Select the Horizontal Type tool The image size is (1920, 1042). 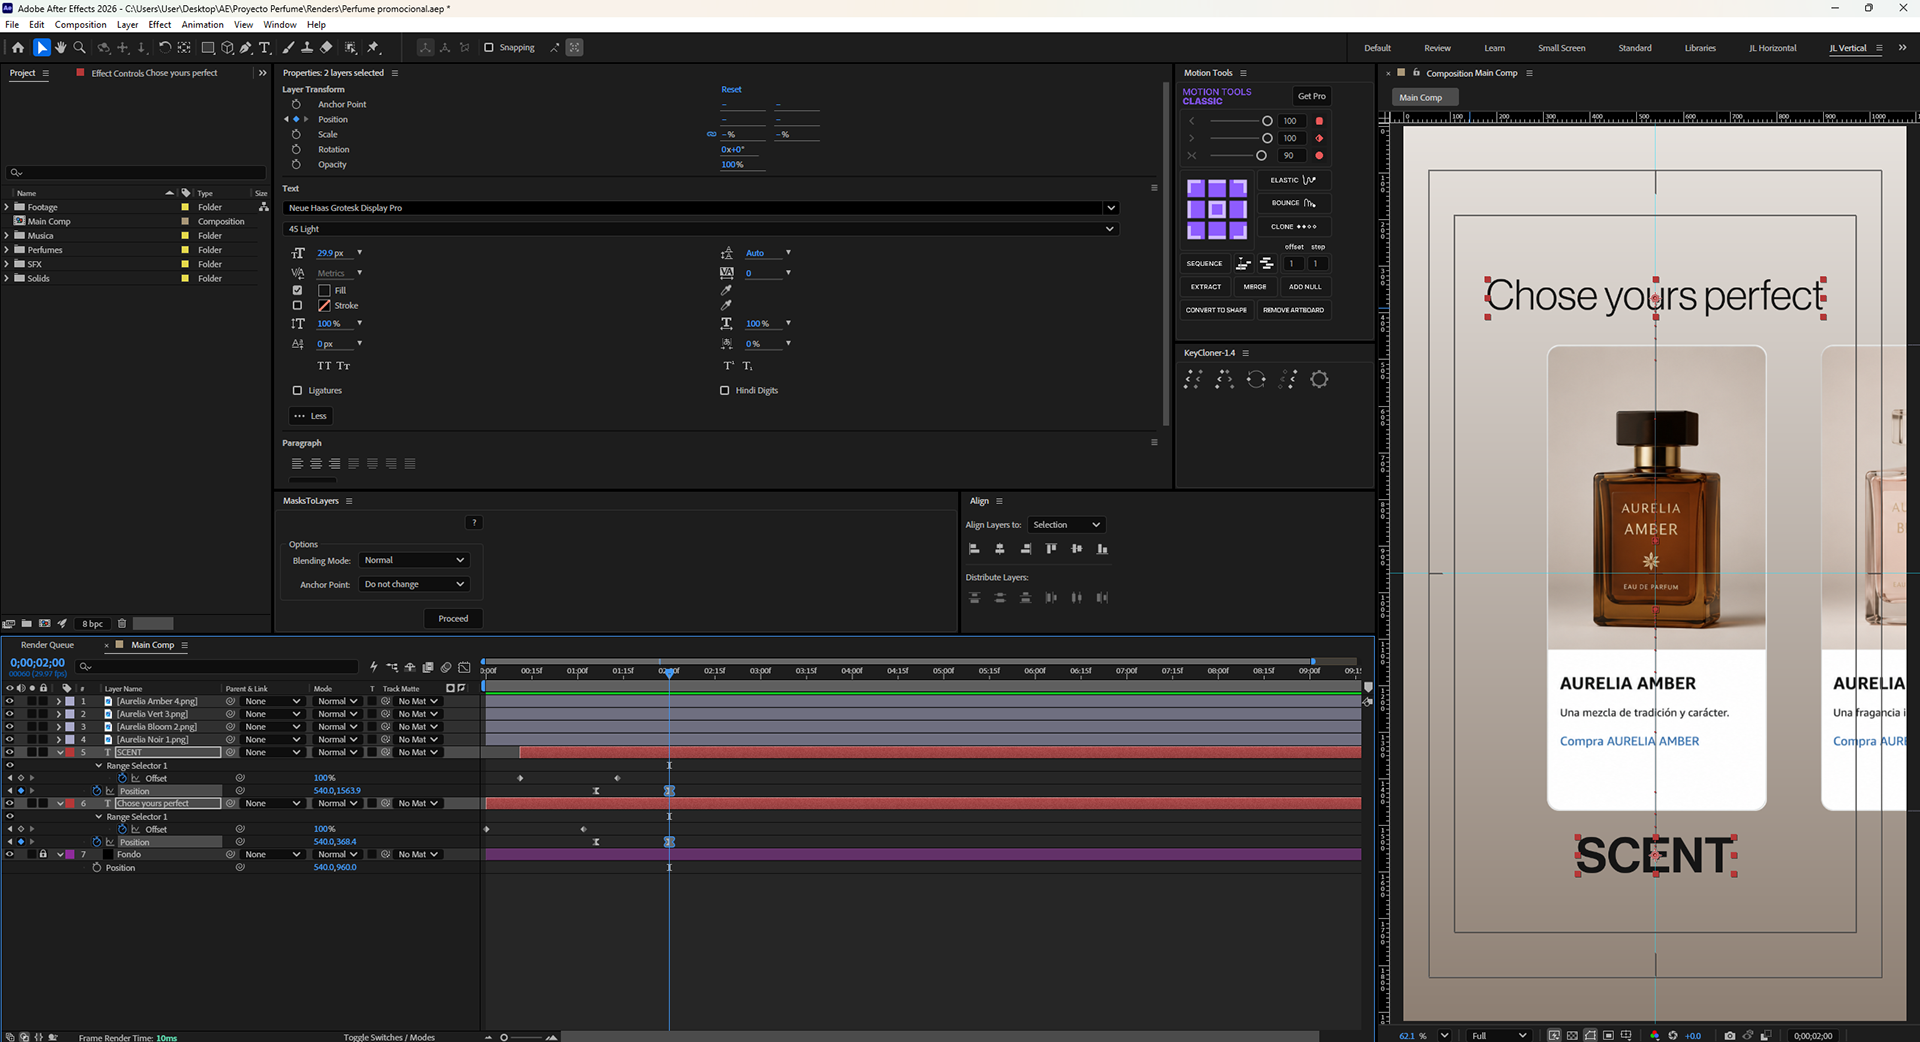[265, 48]
